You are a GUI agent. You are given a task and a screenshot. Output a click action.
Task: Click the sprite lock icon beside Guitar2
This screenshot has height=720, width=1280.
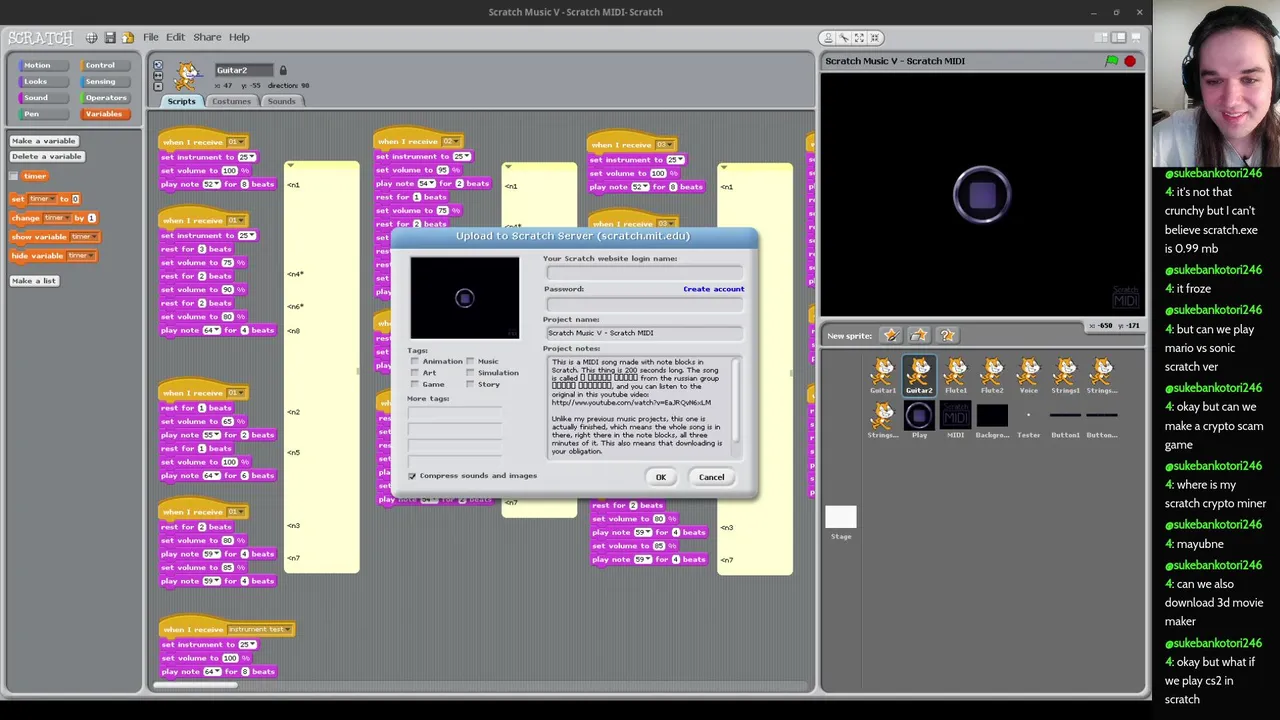point(283,70)
